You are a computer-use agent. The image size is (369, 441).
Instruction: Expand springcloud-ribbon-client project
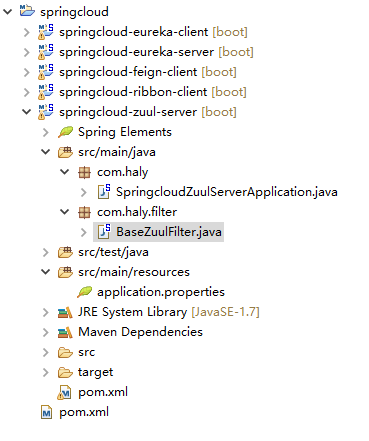point(27,92)
